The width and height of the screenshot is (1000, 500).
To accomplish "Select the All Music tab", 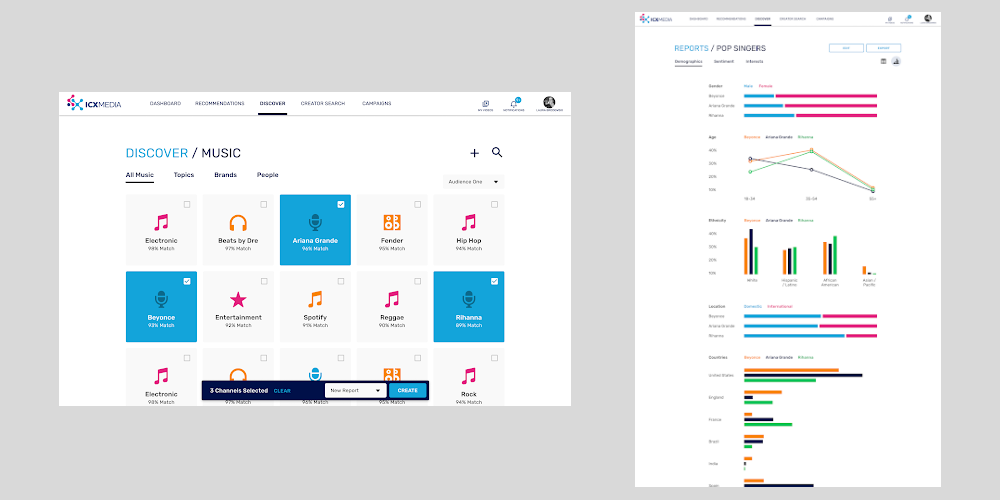I will coord(140,175).
